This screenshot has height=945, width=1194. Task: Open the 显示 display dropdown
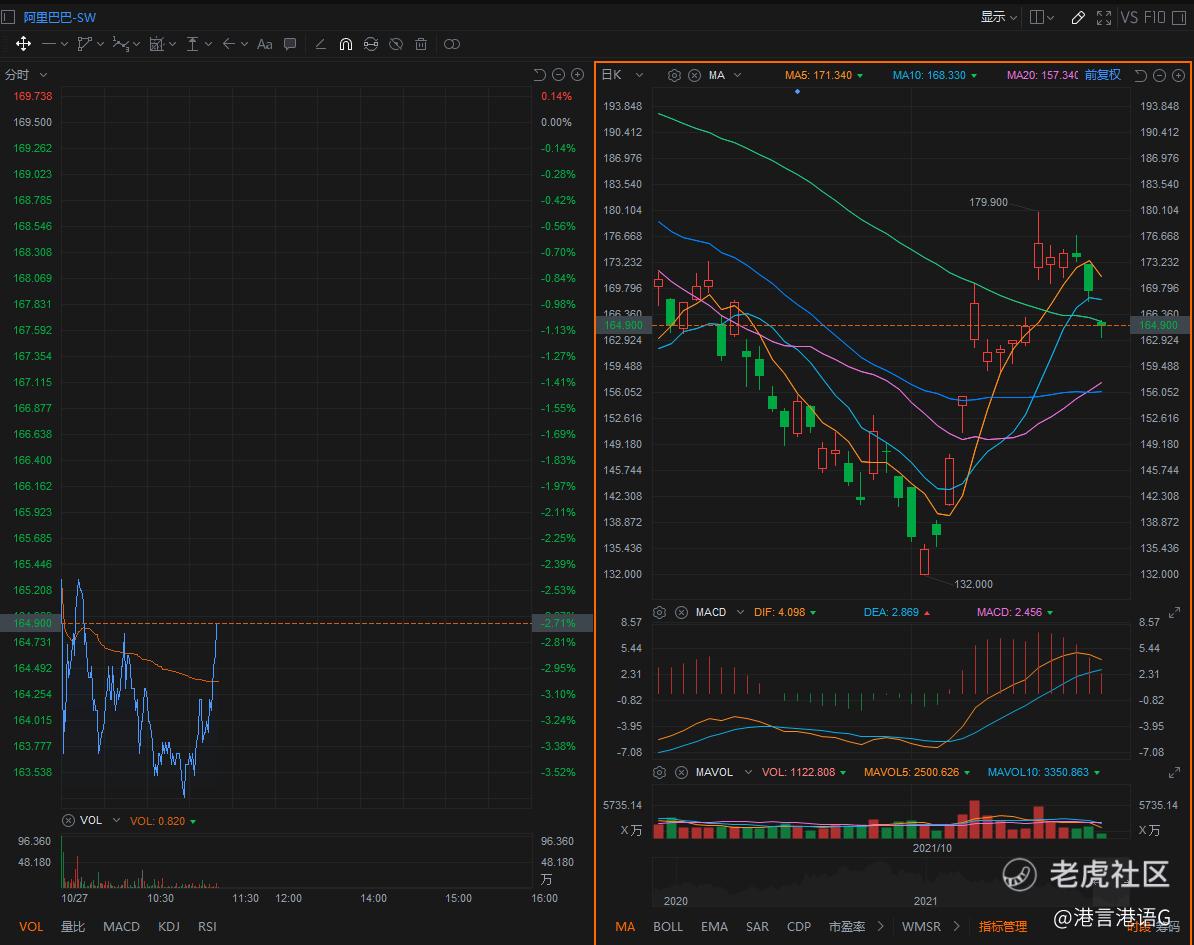click(998, 17)
